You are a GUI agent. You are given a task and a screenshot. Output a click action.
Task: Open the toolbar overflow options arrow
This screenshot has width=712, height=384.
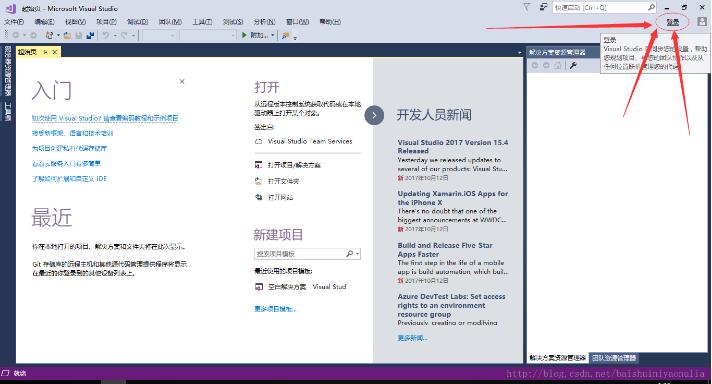pos(295,37)
